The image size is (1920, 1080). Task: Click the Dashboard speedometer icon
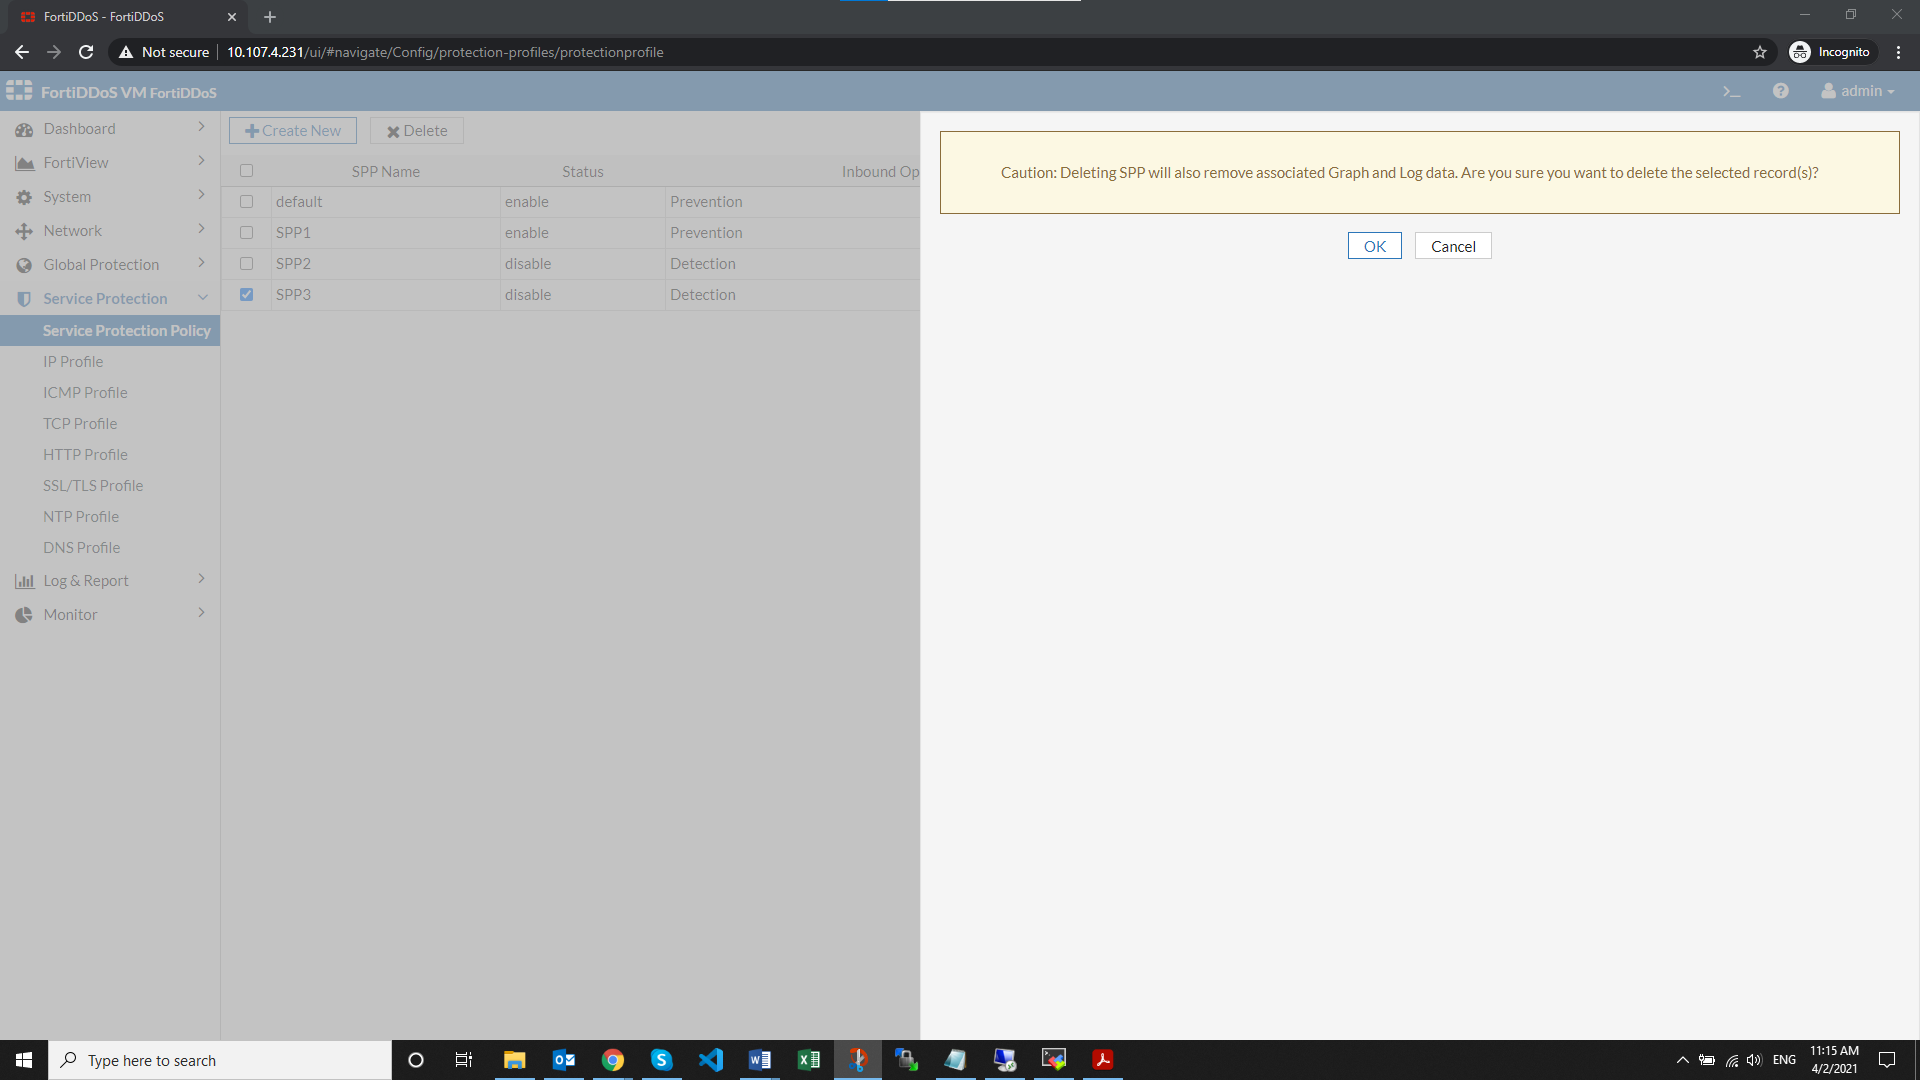point(24,128)
